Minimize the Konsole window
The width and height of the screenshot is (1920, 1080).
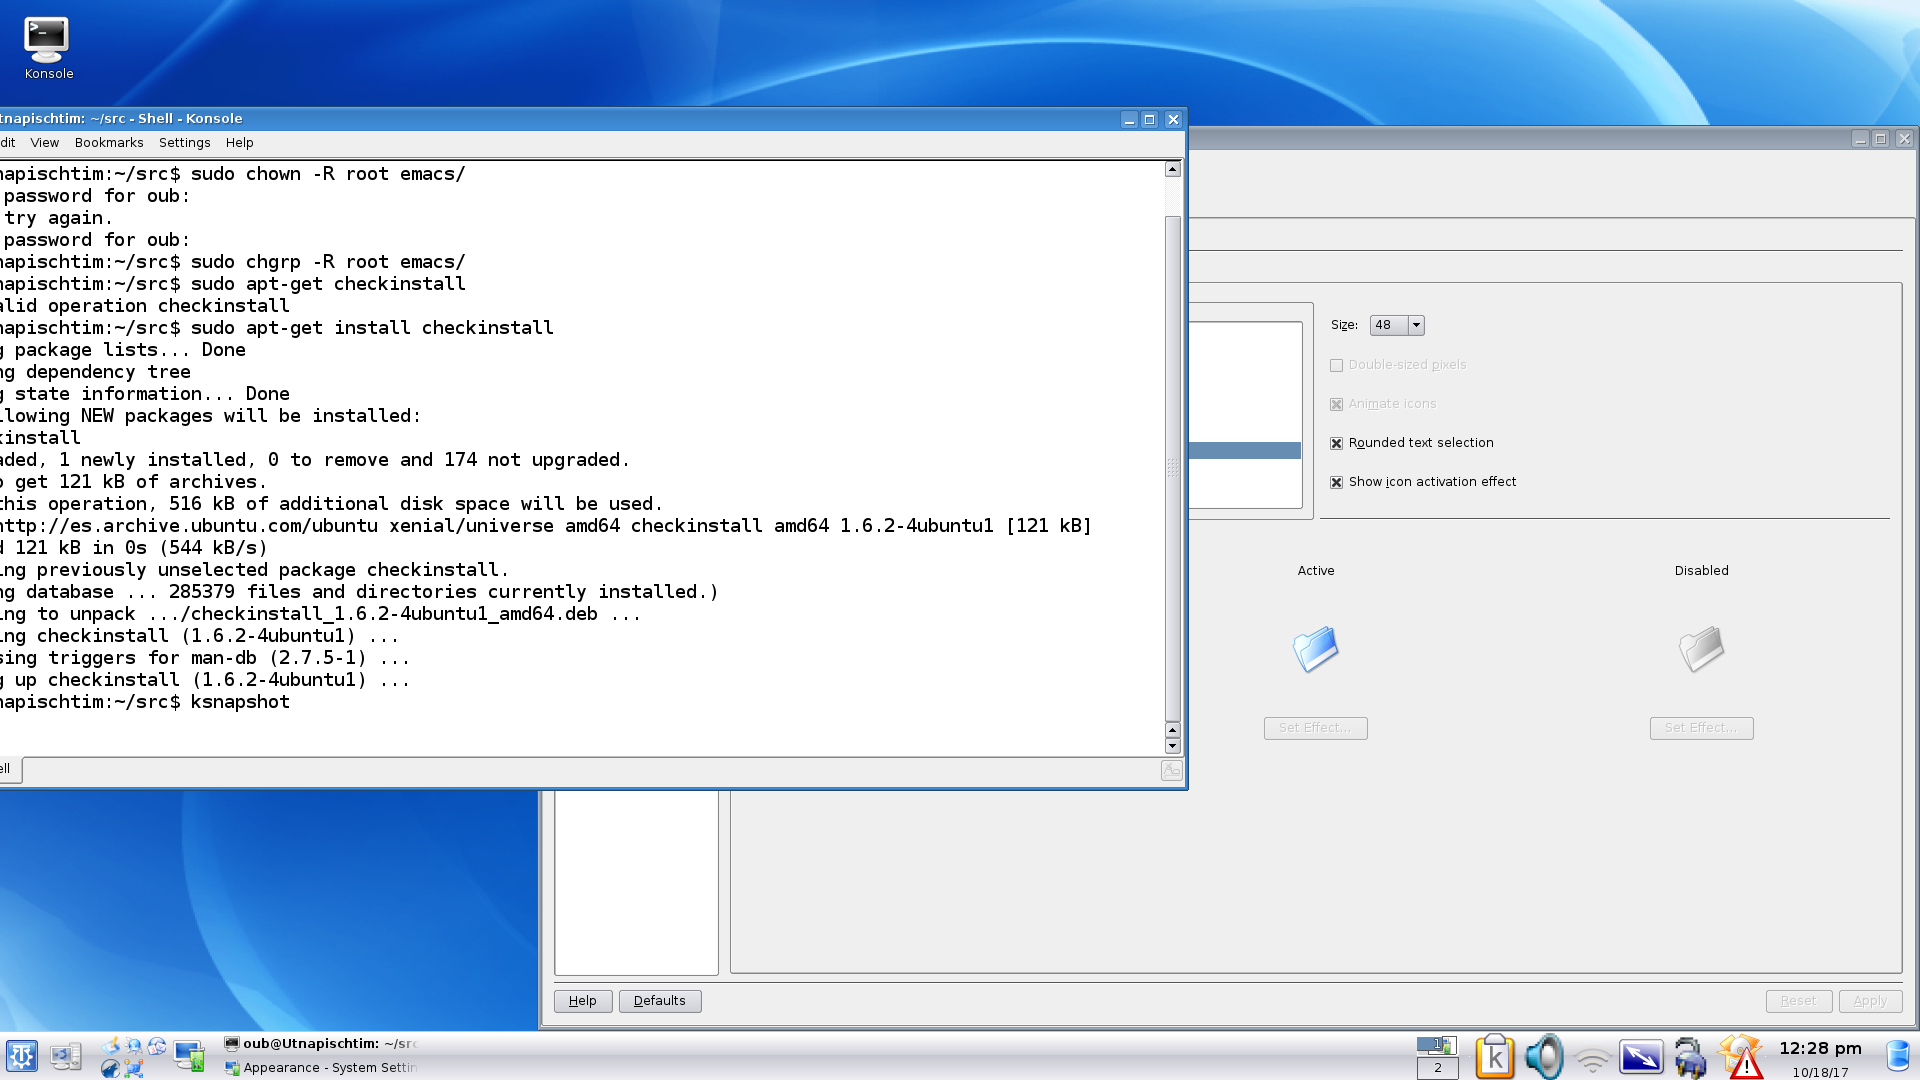click(1129, 119)
